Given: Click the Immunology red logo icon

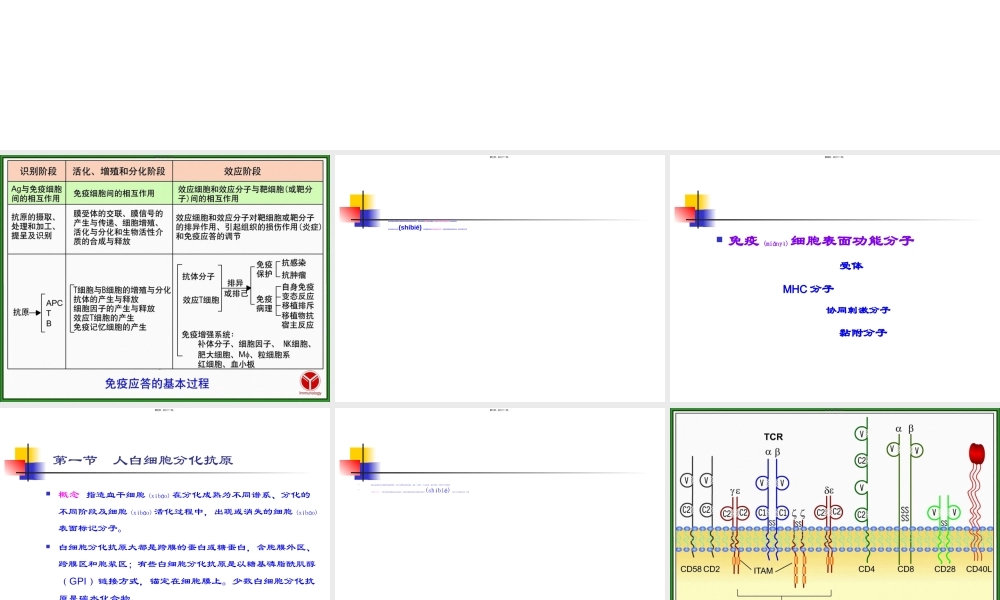Looking at the screenshot, I should 309,381.
